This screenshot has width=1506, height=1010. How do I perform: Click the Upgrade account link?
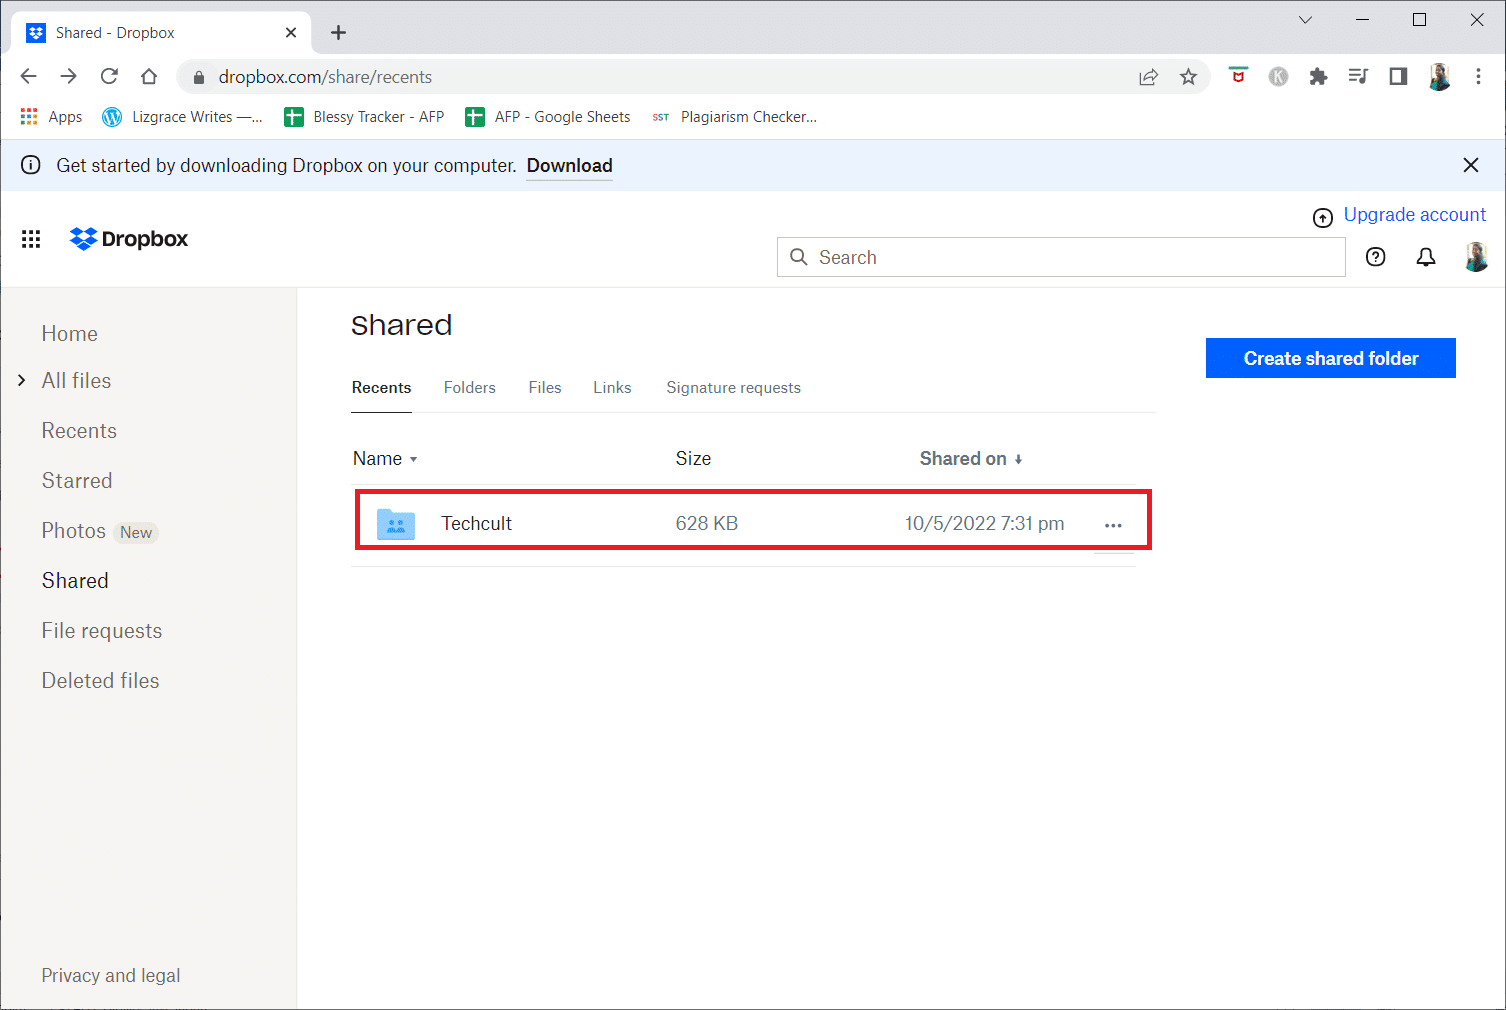point(1415,215)
